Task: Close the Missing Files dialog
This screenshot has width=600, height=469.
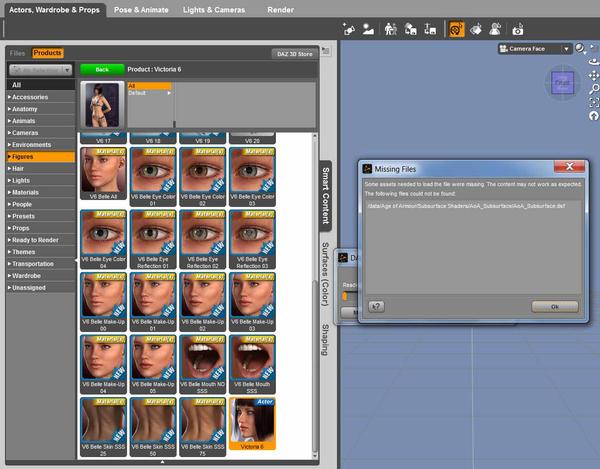Action: pos(569,166)
